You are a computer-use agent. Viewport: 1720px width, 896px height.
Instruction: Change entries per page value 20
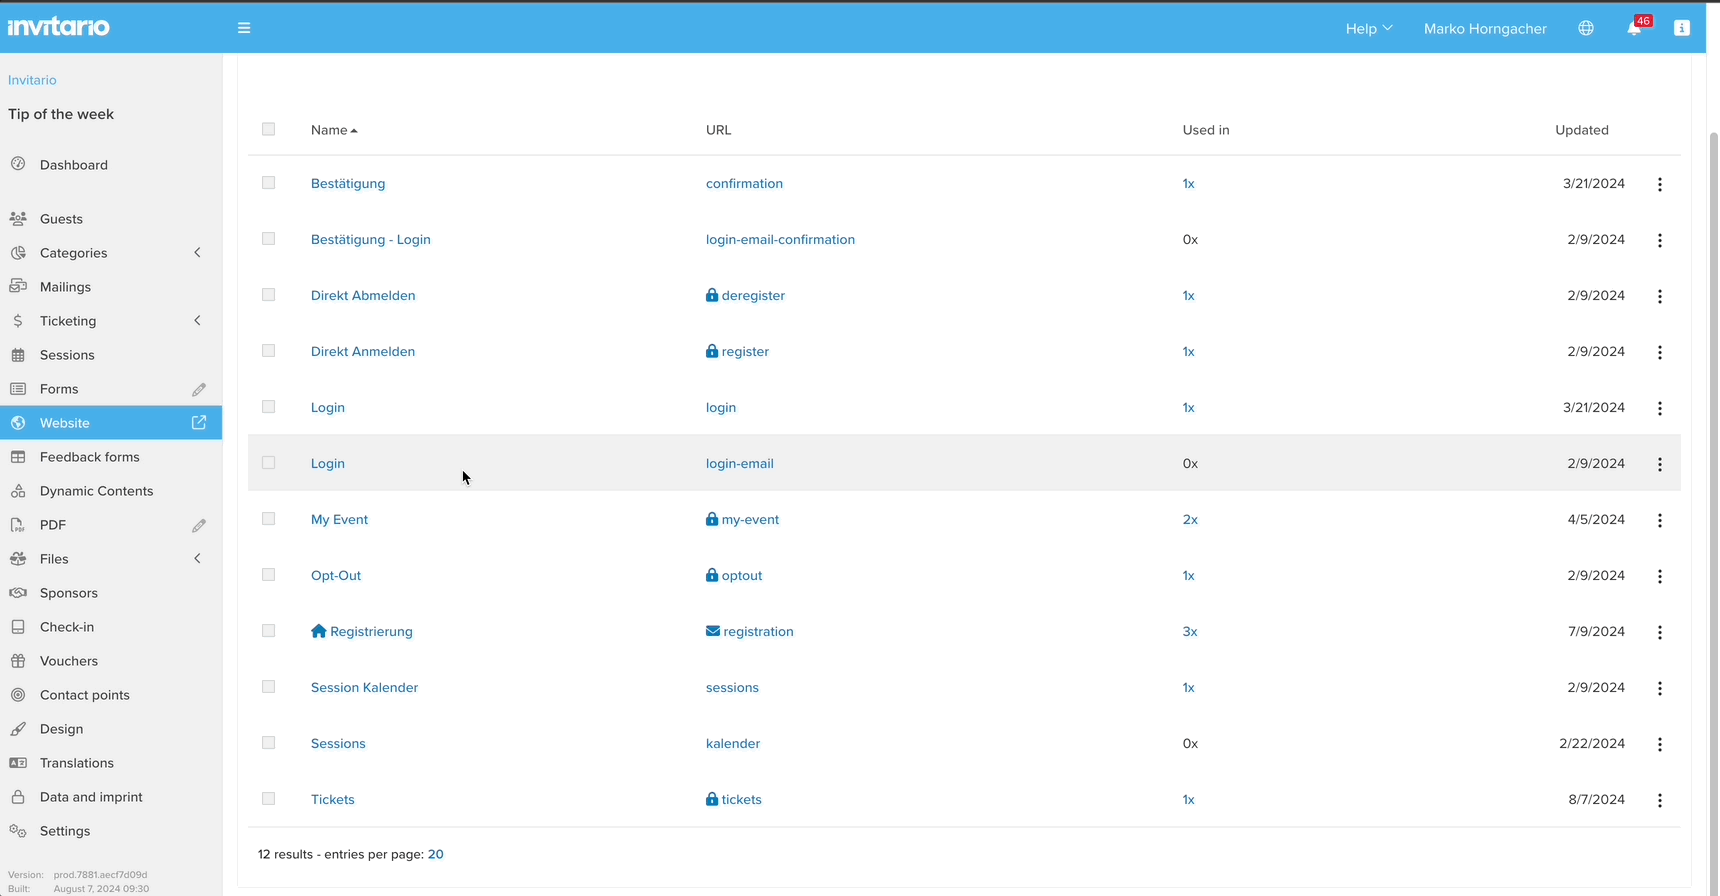(x=436, y=855)
